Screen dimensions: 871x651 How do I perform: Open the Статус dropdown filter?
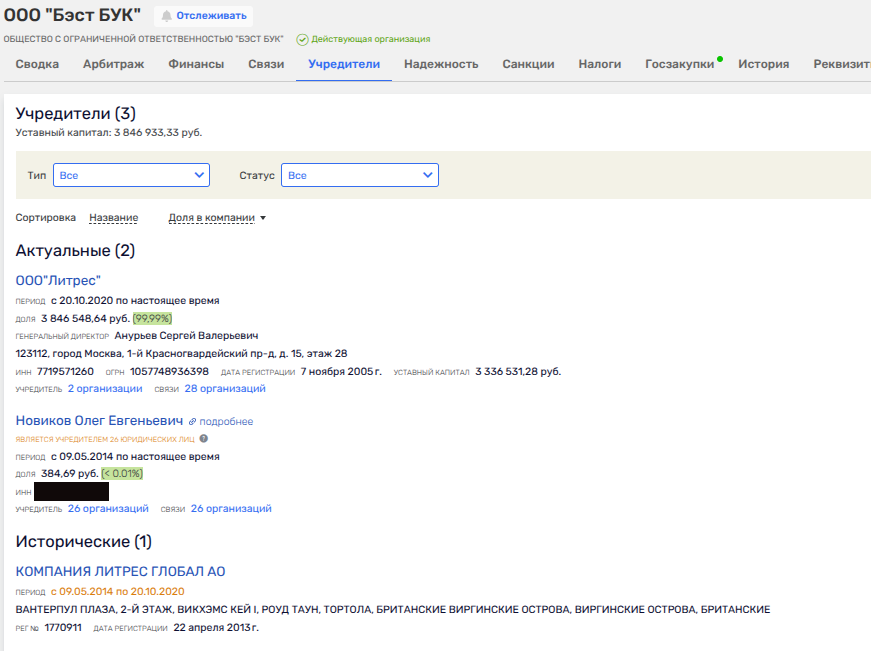point(359,175)
